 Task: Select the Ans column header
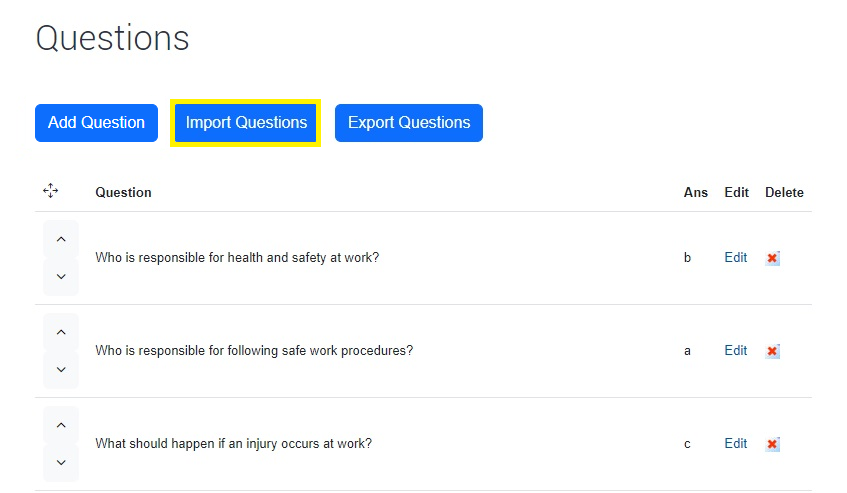pyautogui.click(x=696, y=193)
